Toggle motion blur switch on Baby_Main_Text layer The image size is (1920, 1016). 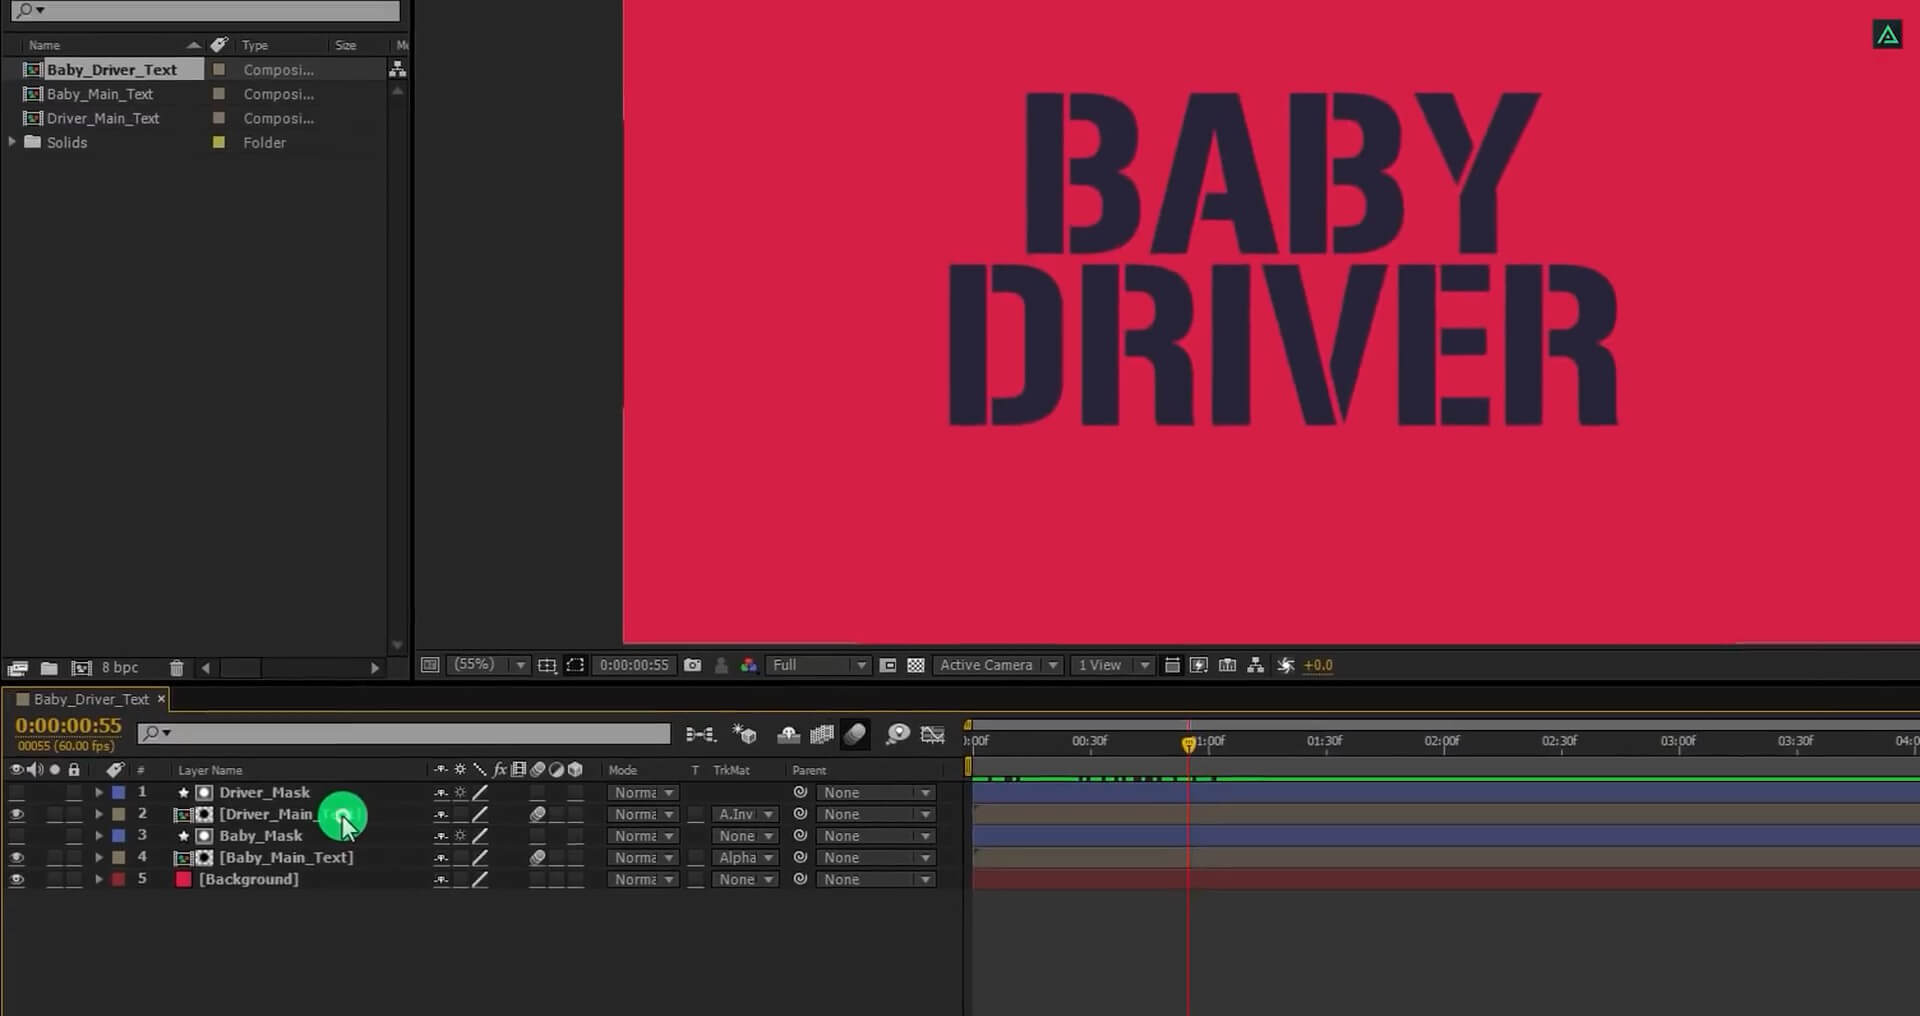click(x=537, y=858)
